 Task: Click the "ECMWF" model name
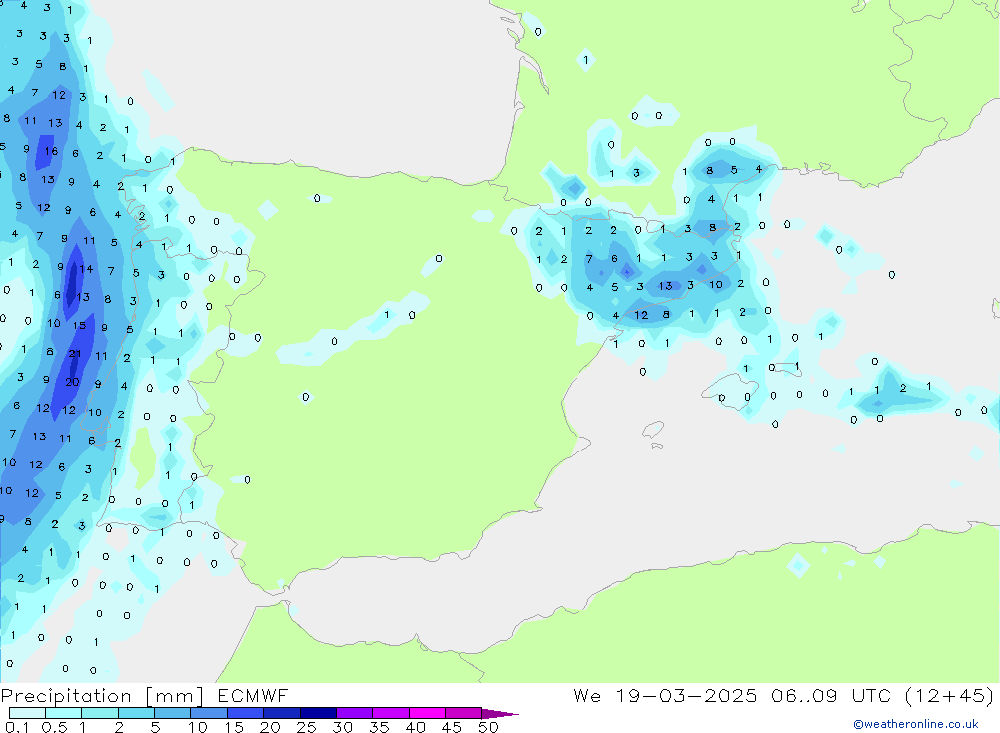253,696
